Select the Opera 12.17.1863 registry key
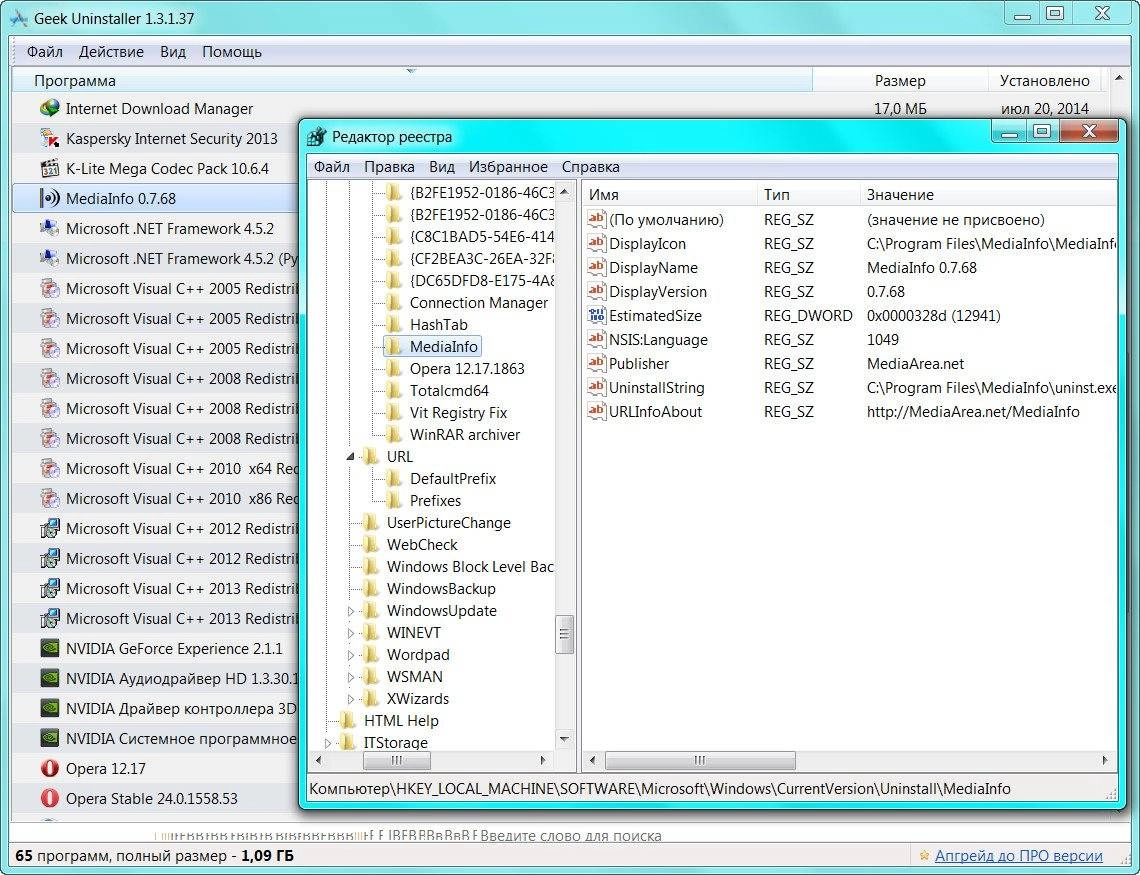 click(467, 368)
